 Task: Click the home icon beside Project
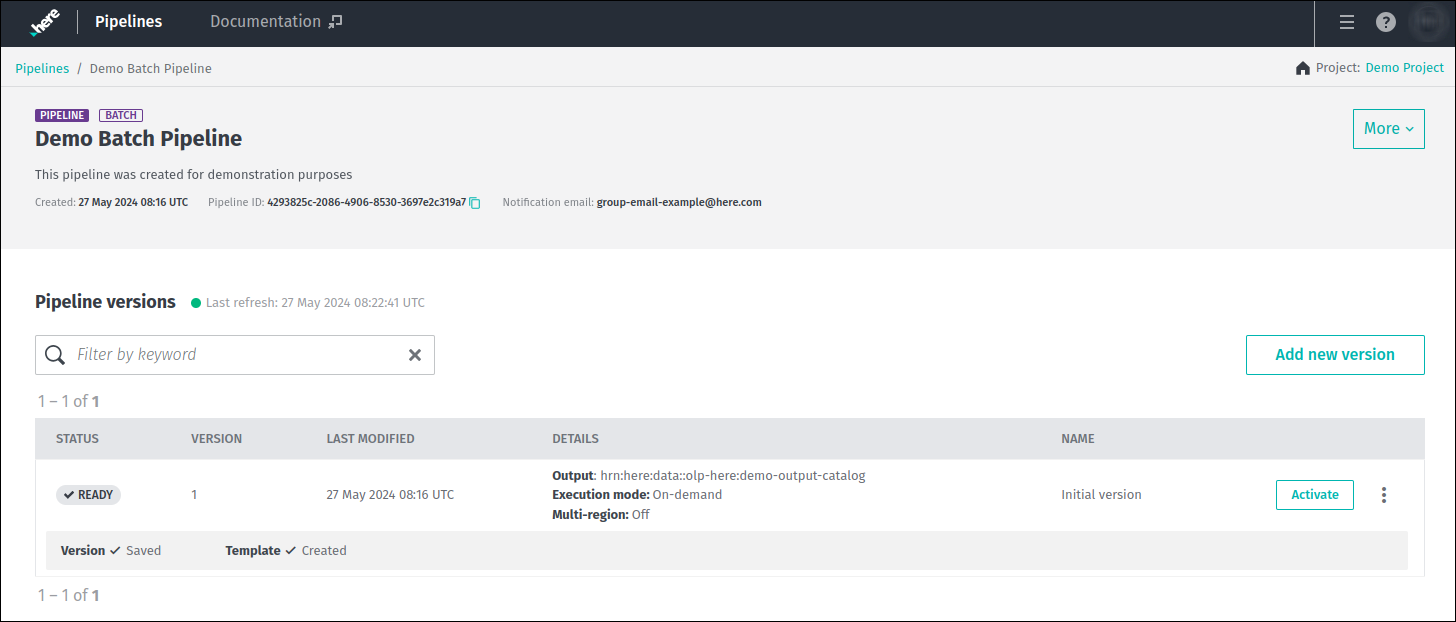tap(1302, 68)
